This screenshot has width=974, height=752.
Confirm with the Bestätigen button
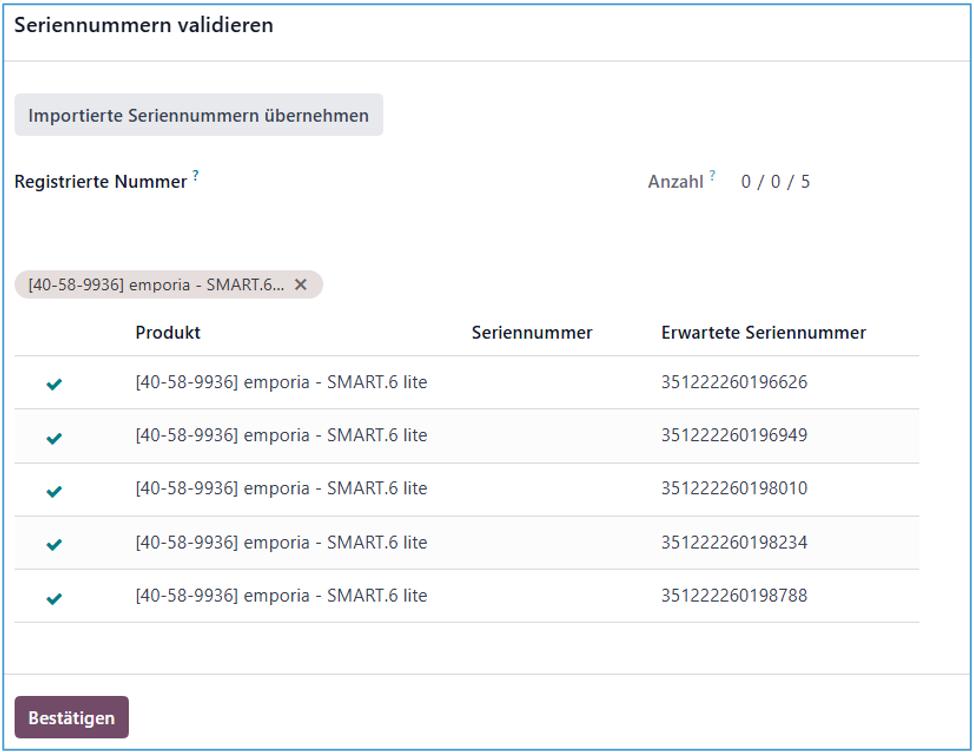tap(71, 717)
